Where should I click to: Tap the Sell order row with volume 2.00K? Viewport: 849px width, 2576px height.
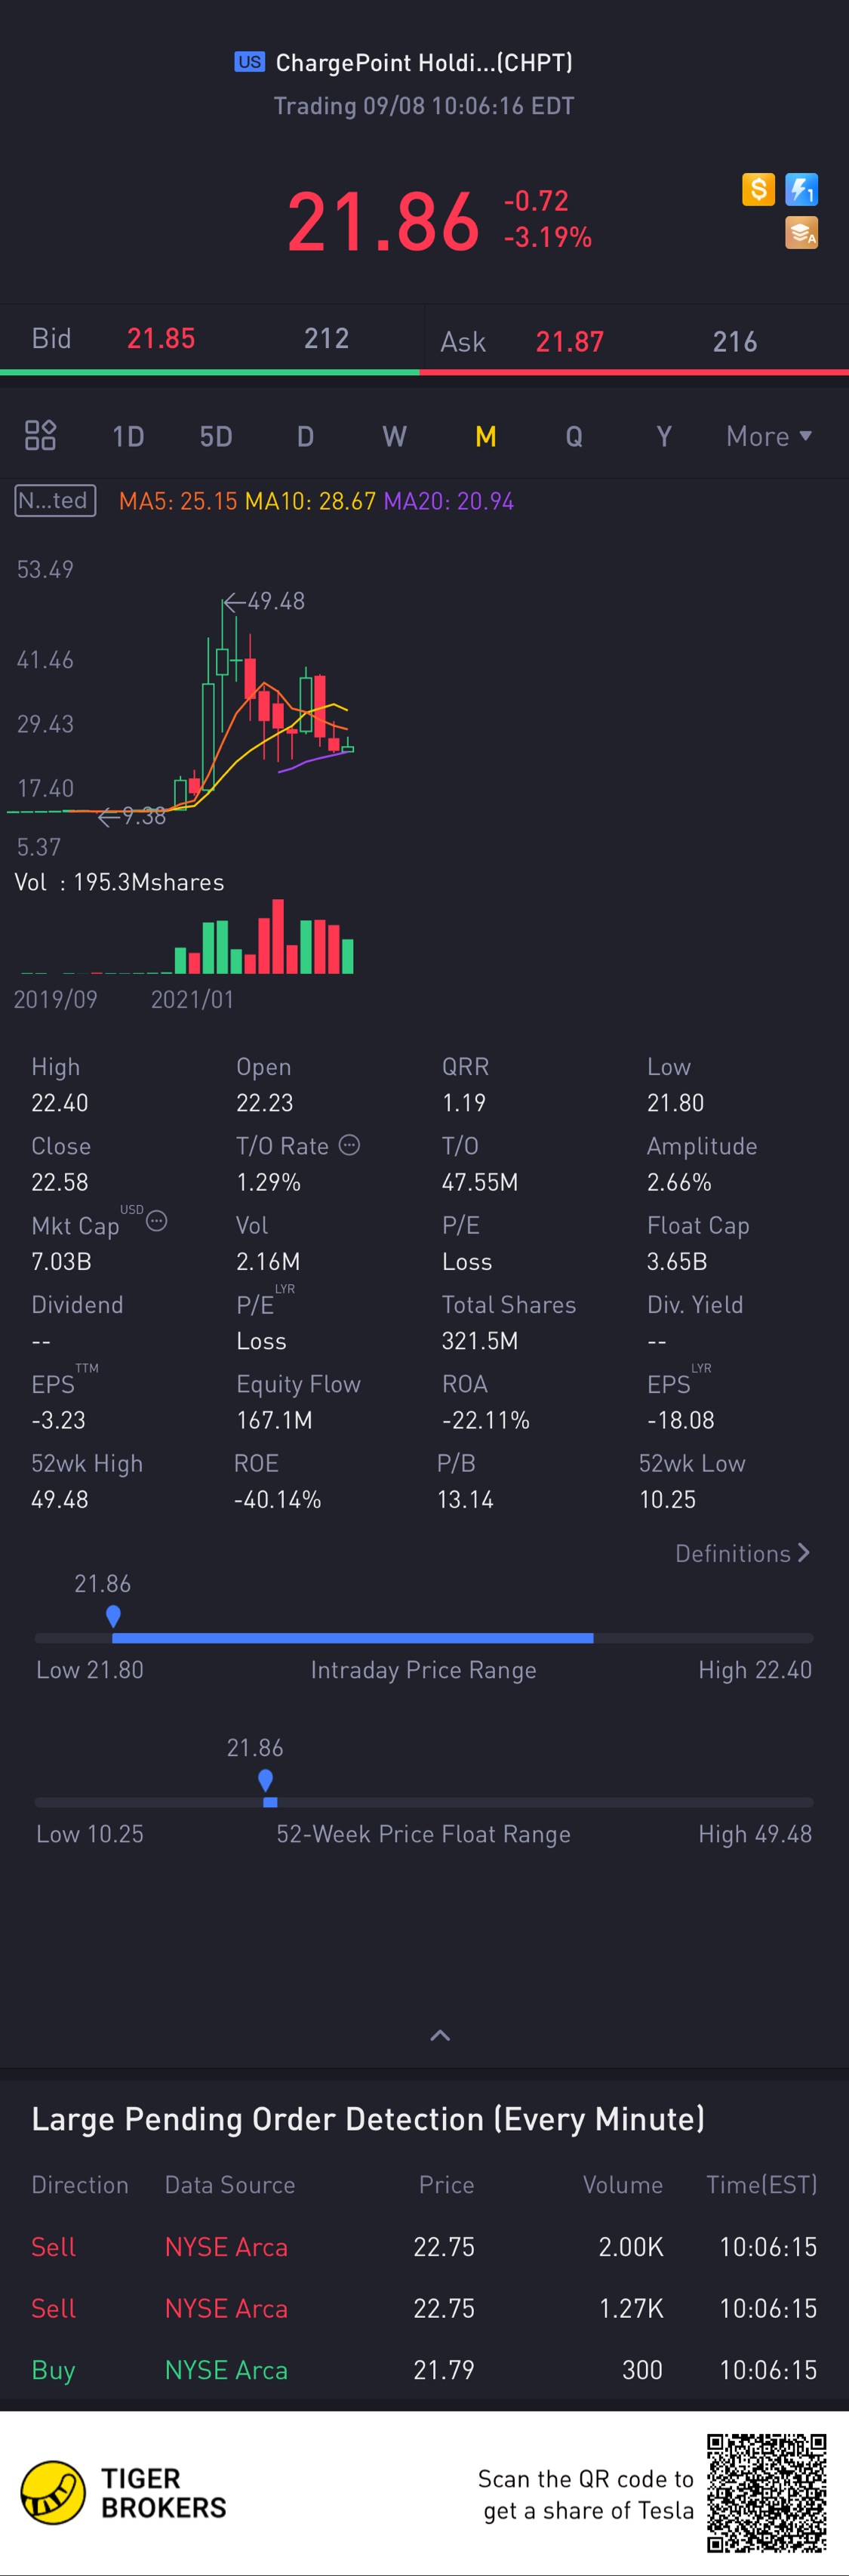pyautogui.click(x=424, y=2247)
